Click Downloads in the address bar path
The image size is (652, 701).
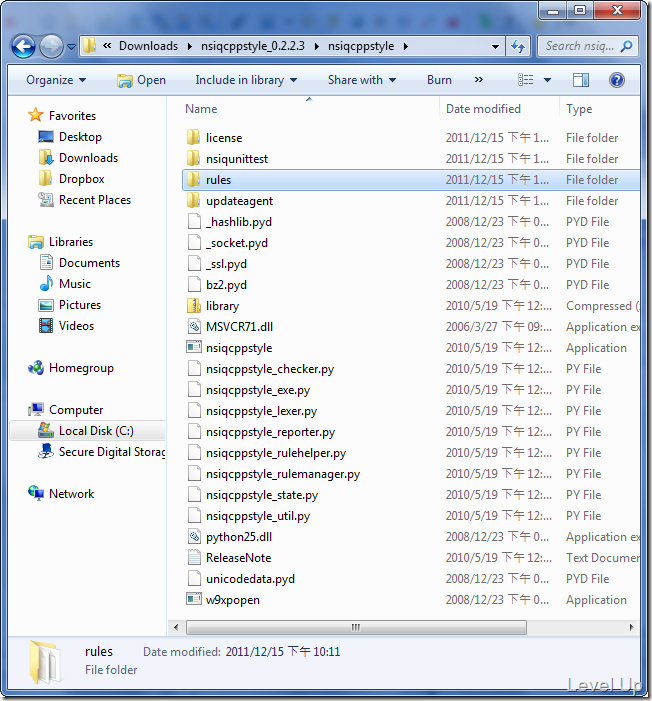coord(148,46)
